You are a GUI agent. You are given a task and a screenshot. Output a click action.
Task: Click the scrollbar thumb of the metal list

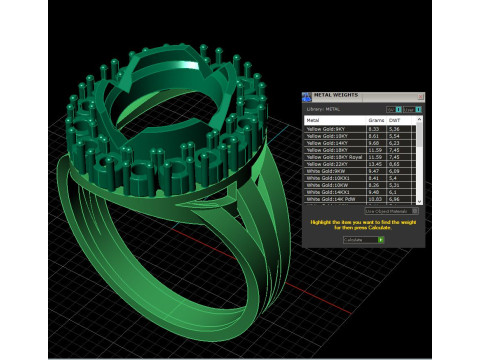click(x=419, y=135)
